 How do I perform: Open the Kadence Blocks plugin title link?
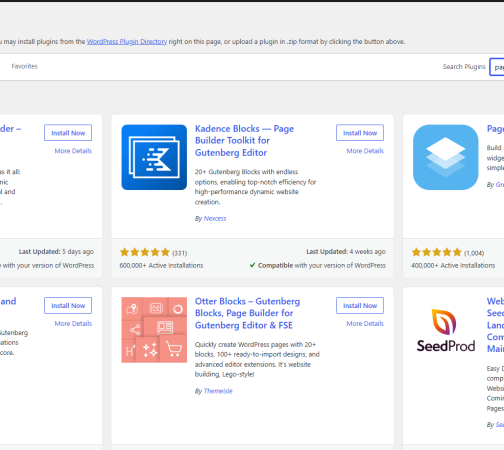coord(244,141)
